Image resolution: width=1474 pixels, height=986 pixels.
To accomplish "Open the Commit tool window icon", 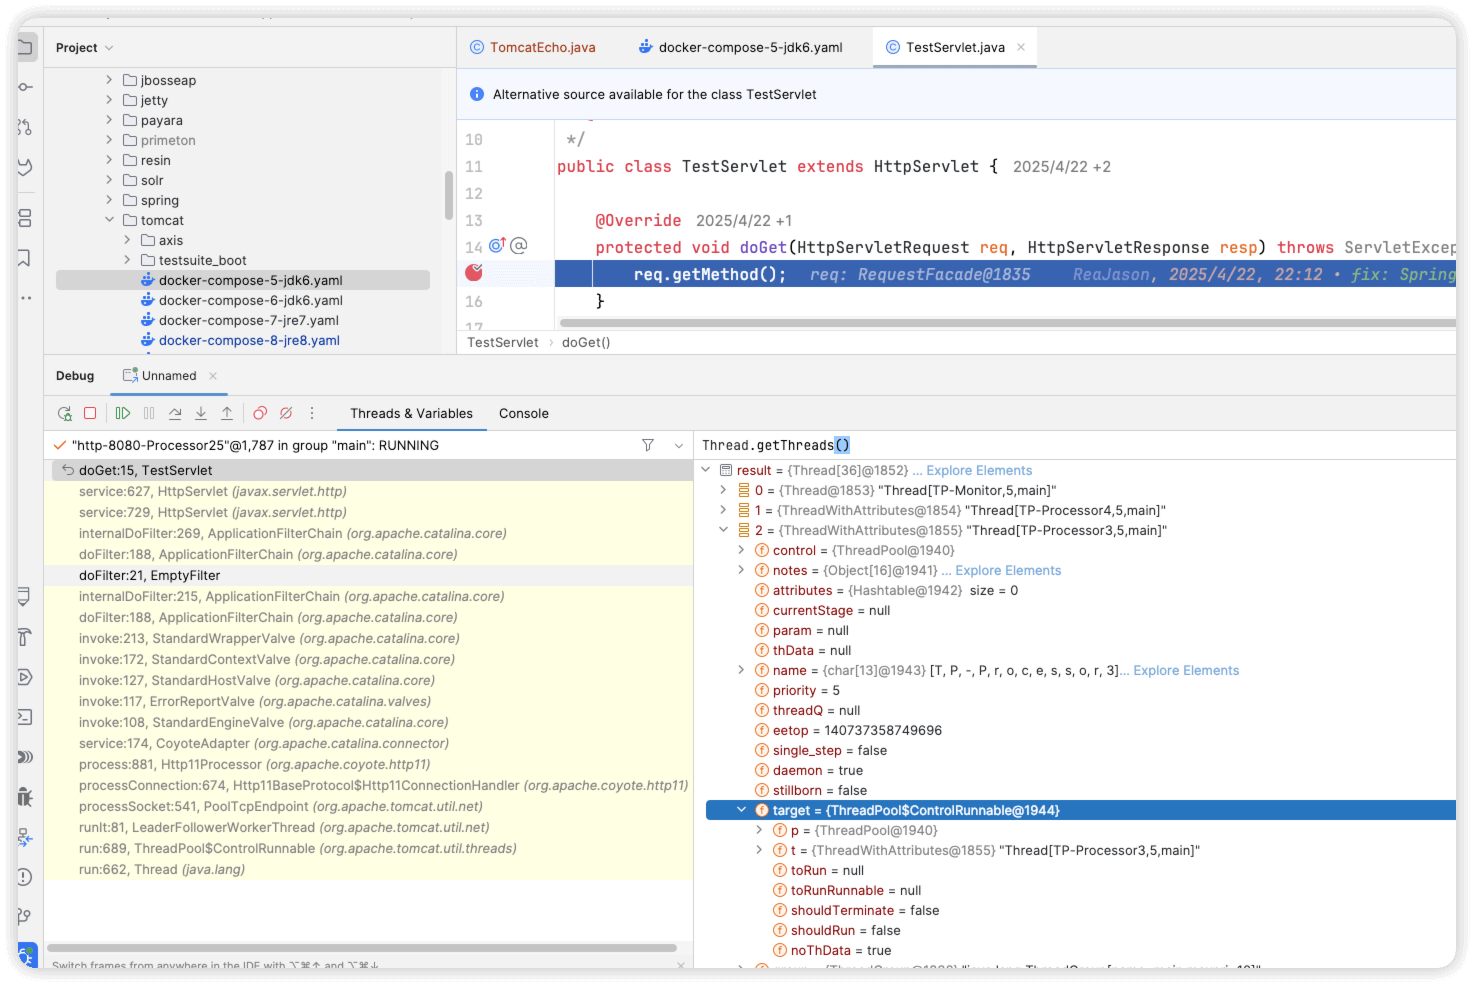I will (26, 87).
